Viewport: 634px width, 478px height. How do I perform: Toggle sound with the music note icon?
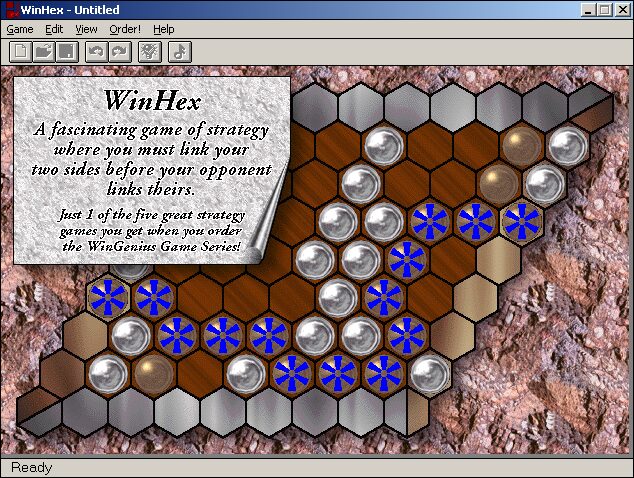click(x=179, y=51)
